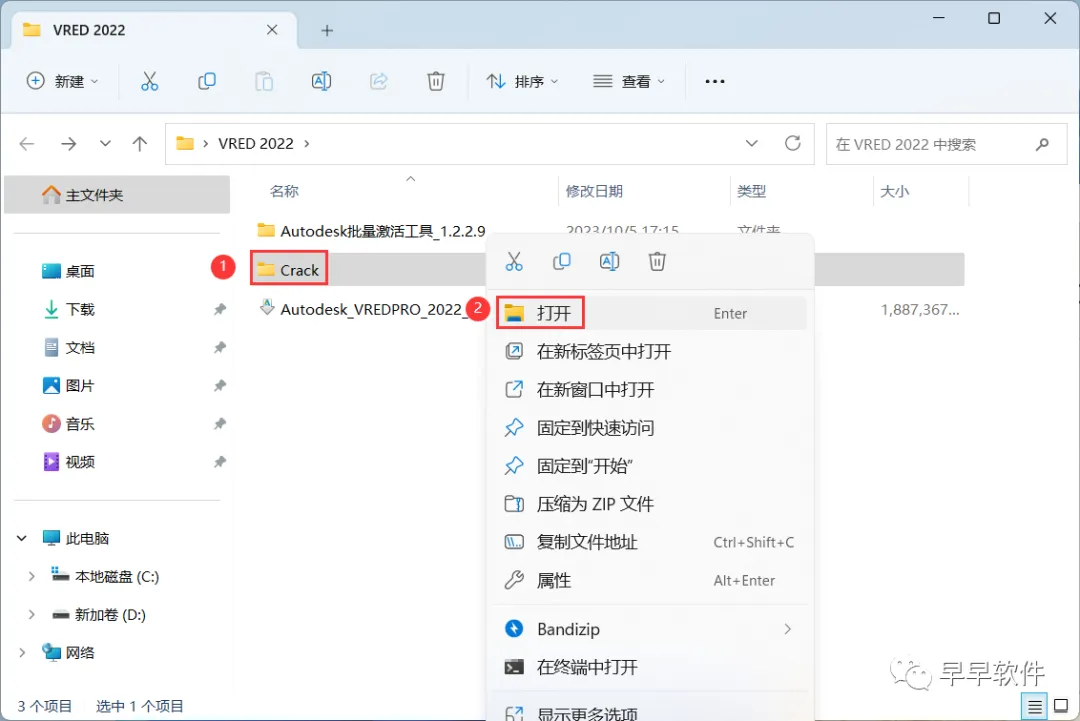This screenshot has height=721, width=1080.
Task: Expand the 新加卷 (D:) node
Action: tap(31, 614)
